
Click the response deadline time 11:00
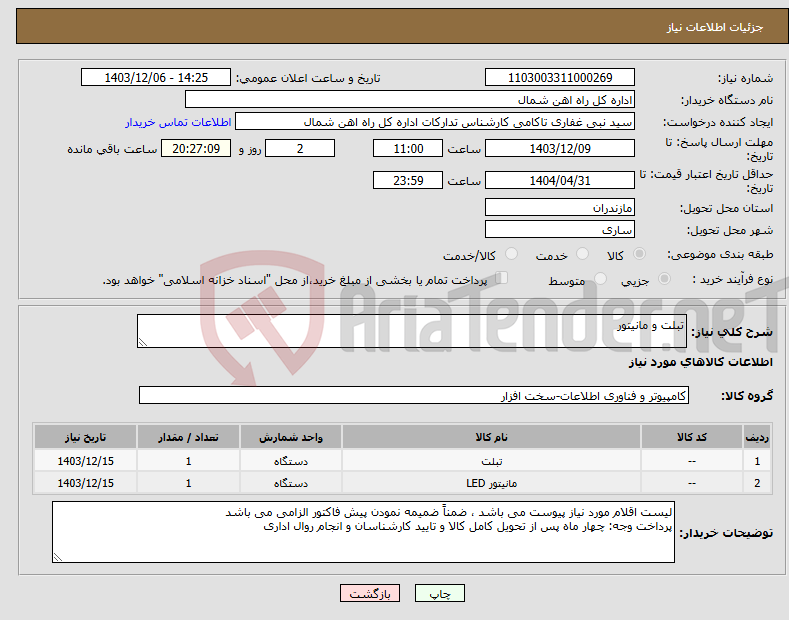tap(408, 148)
